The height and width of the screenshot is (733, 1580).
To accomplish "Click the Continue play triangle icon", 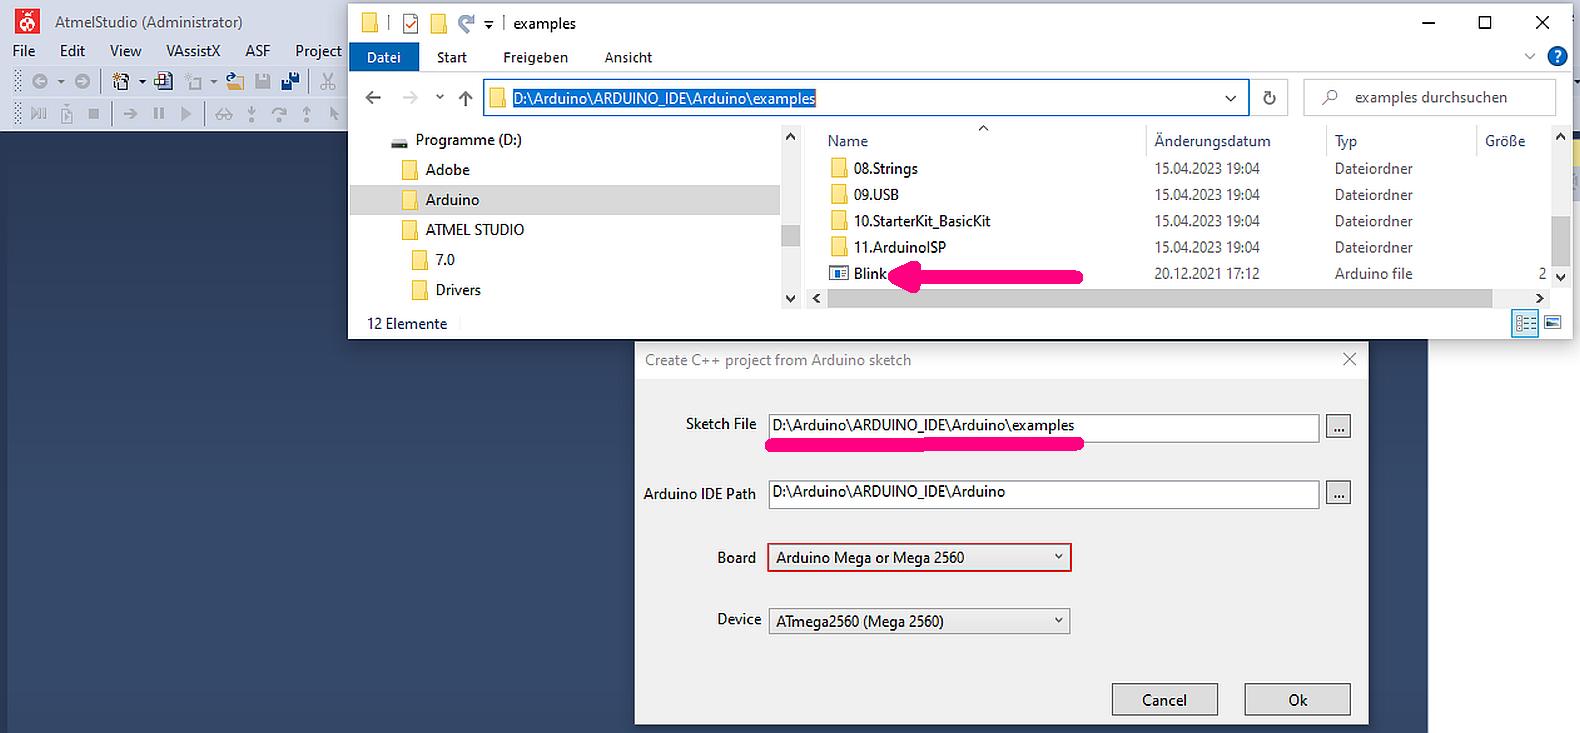I will (x=186, y=114).
